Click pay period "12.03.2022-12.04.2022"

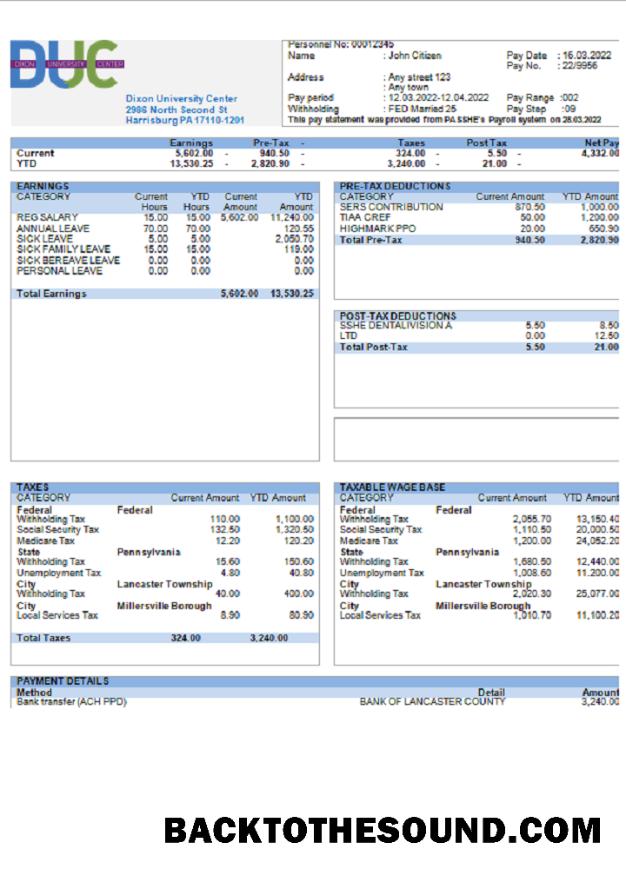click(438, 98)
